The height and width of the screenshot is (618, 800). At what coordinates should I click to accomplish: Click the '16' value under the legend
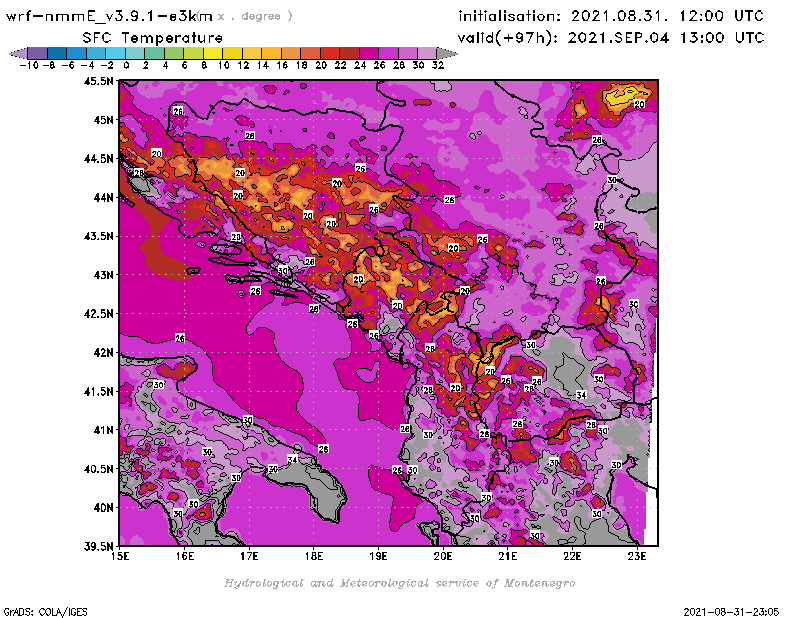(282, 65)
